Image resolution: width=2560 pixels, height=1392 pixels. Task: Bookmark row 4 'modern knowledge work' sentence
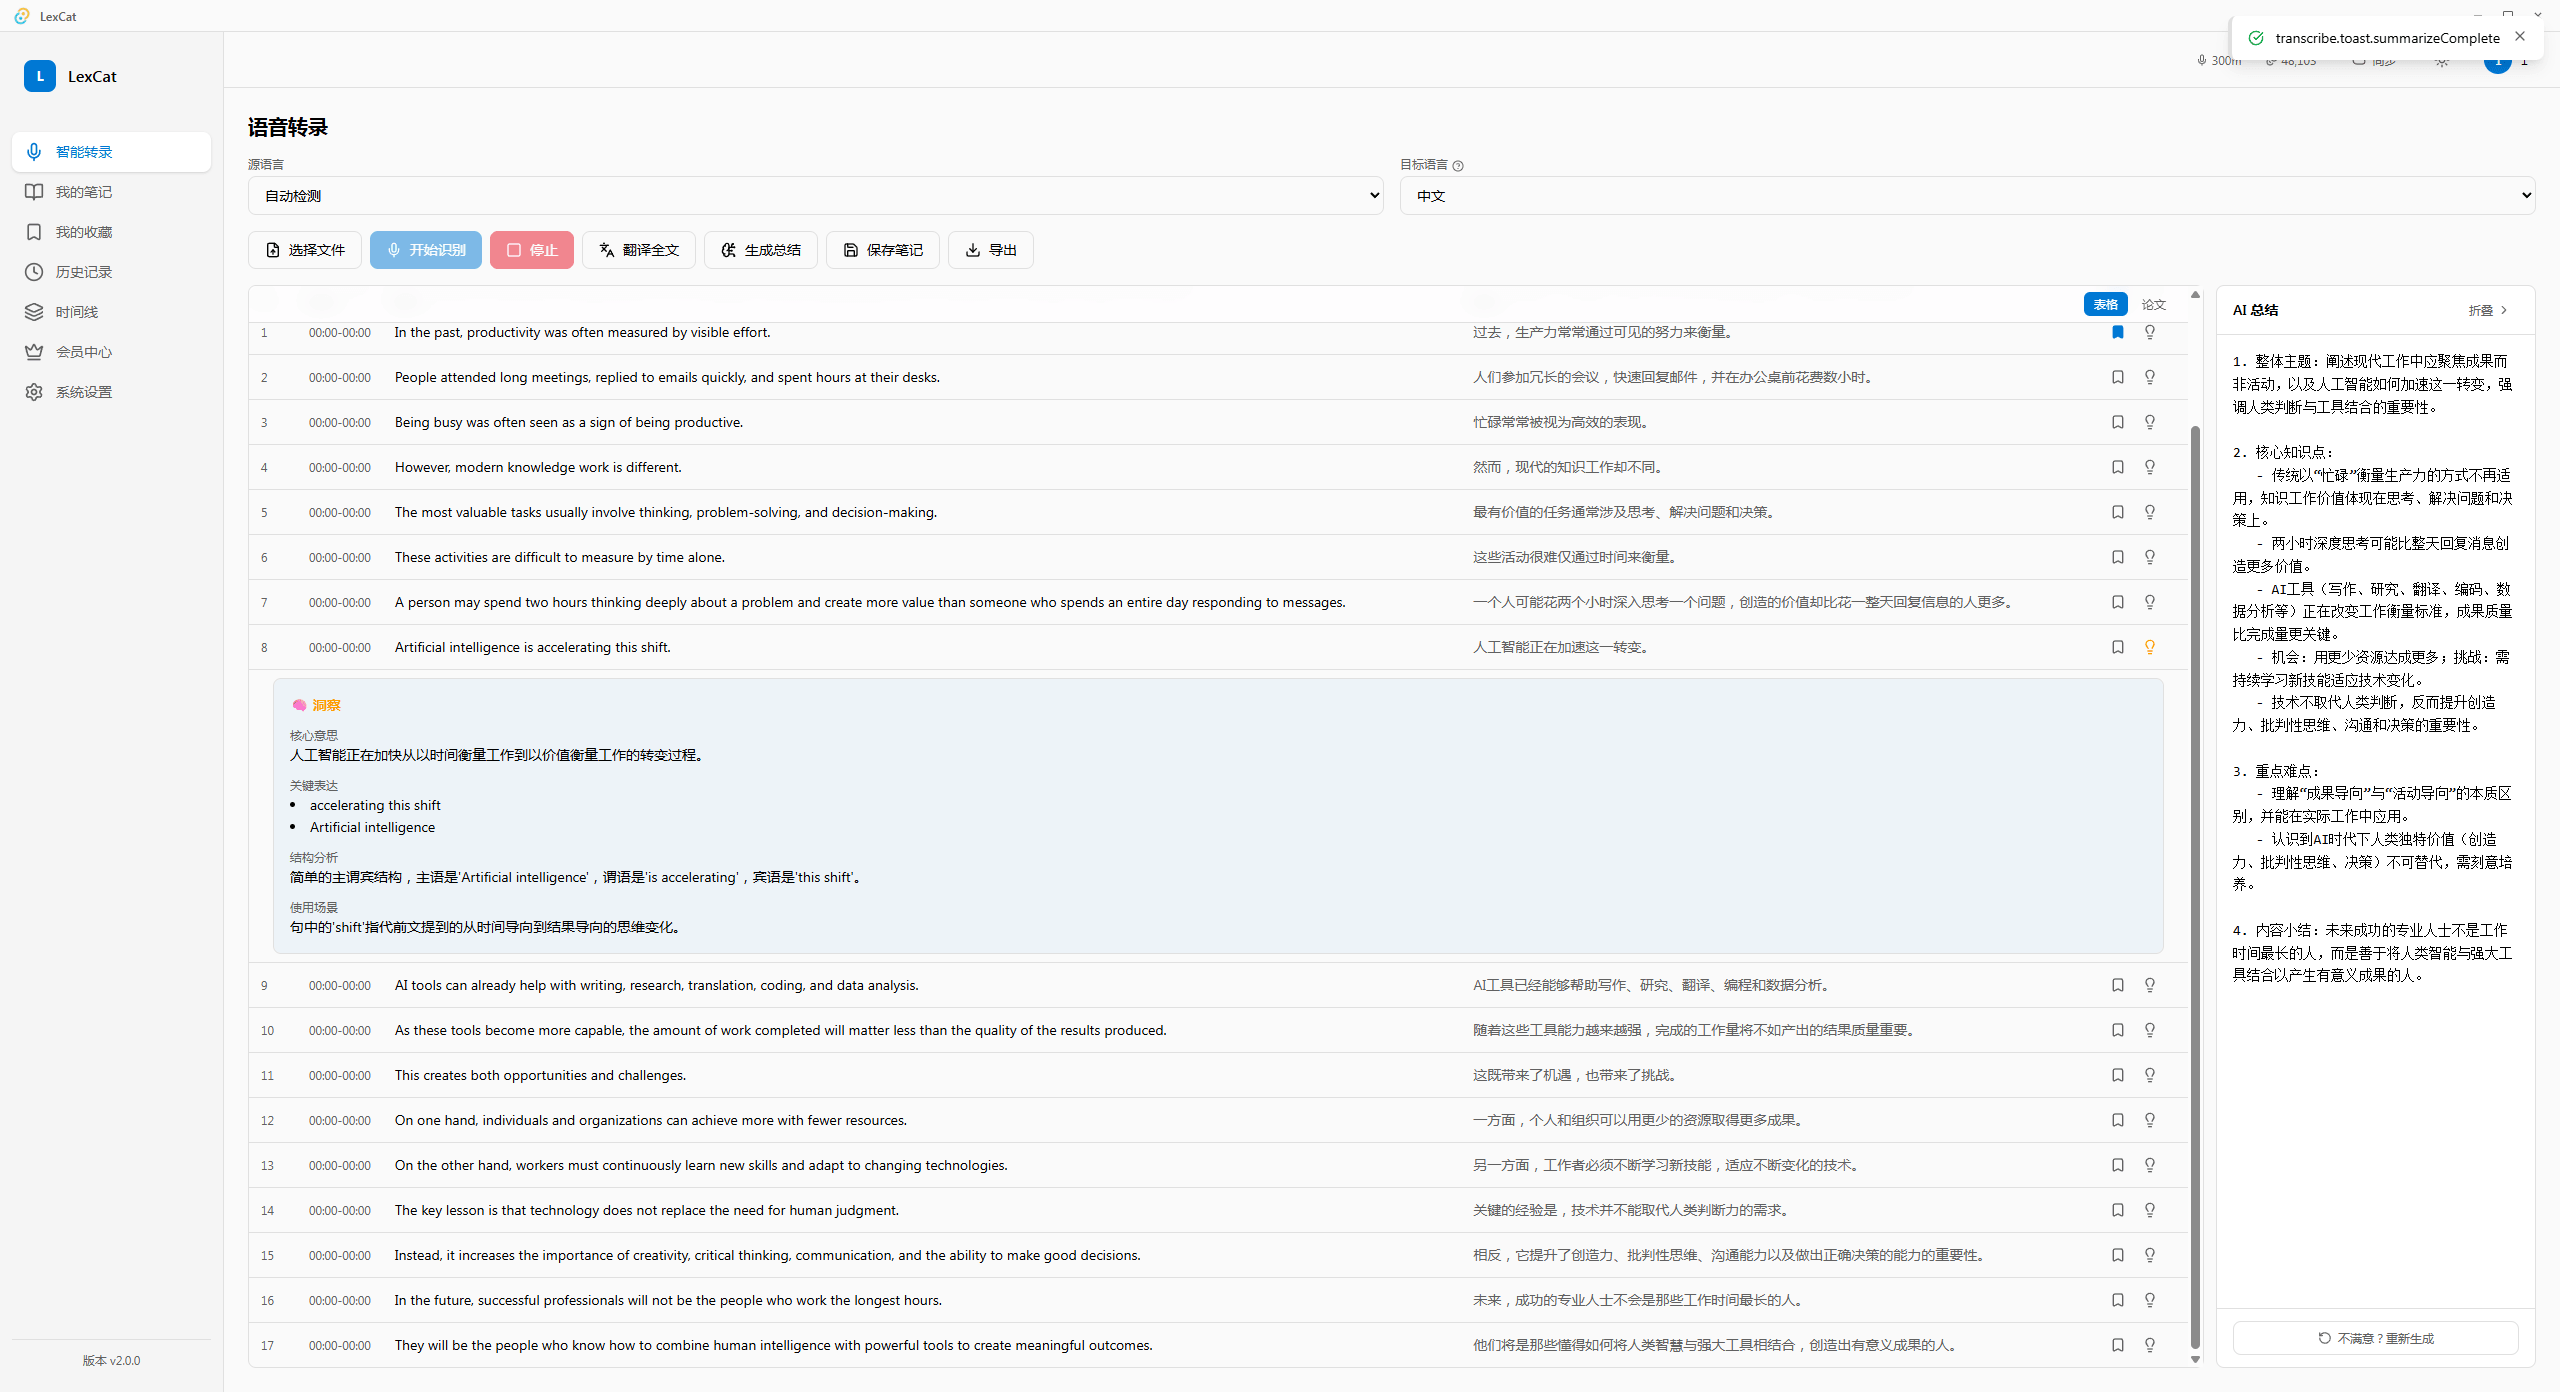tap(2117, 467)
